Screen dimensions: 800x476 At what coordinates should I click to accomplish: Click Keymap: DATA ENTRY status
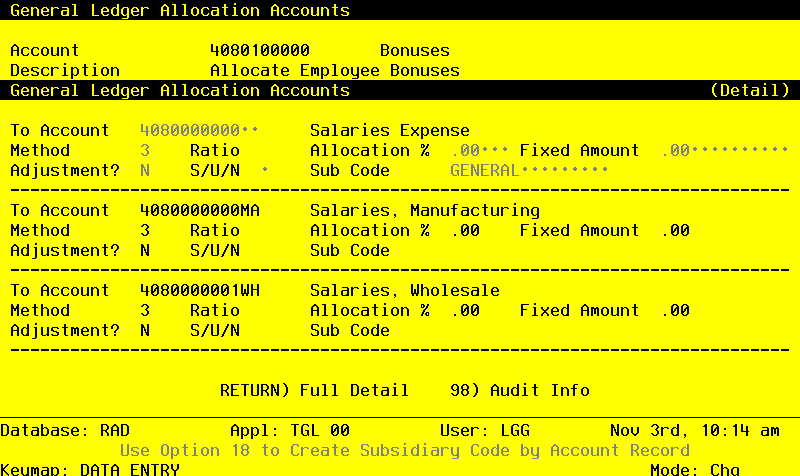tap(90, 469)
